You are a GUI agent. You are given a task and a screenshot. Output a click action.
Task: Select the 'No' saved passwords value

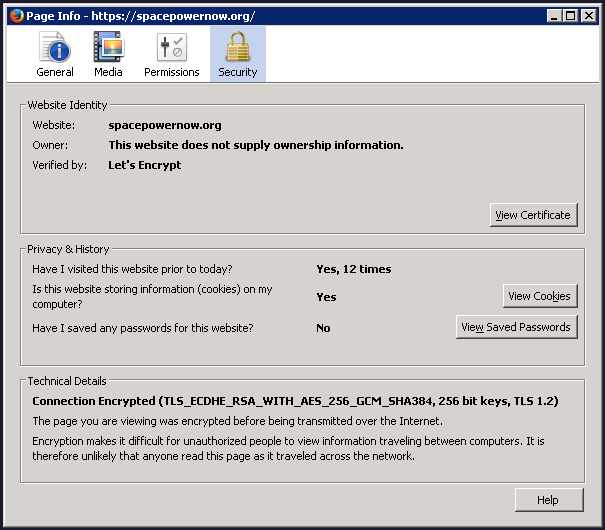tap(323, 328)
